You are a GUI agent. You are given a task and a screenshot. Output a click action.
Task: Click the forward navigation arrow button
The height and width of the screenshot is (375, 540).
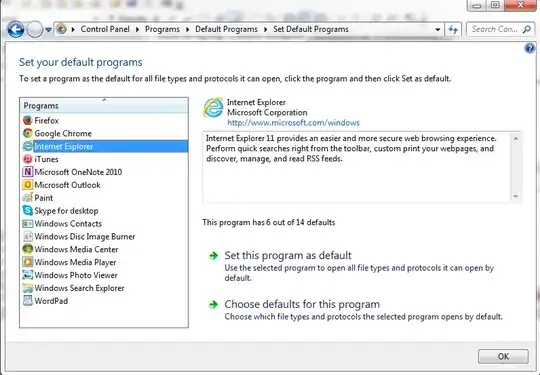(x=34, y=29)
